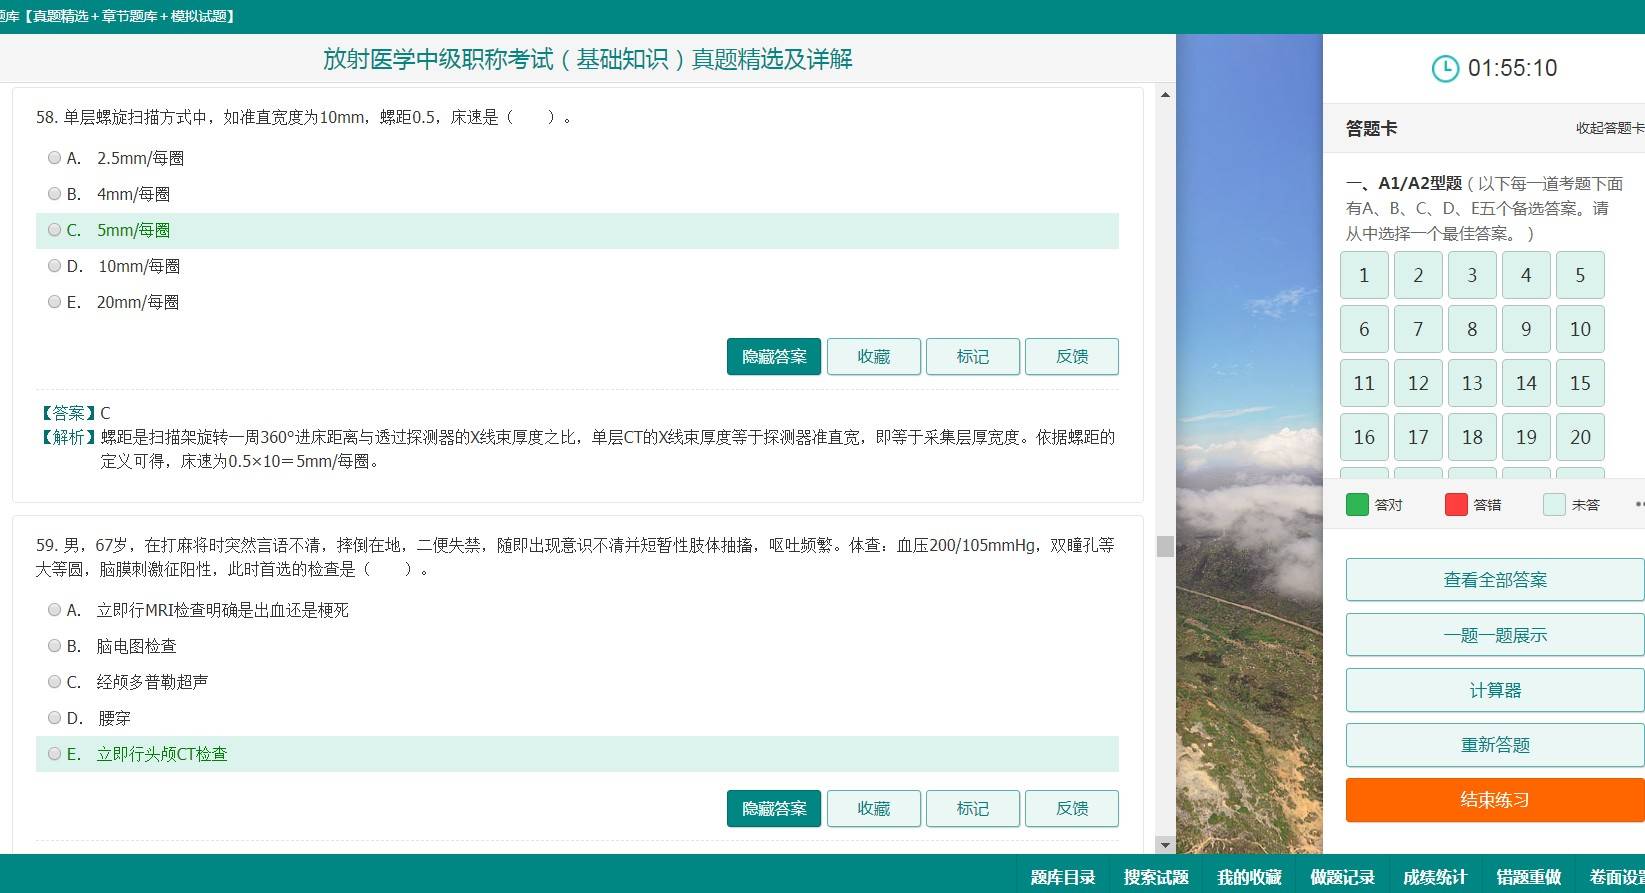Open question 8 from the answer card
The width and height of the screenshot is (1645, 893).
(x=1472, y=329)
